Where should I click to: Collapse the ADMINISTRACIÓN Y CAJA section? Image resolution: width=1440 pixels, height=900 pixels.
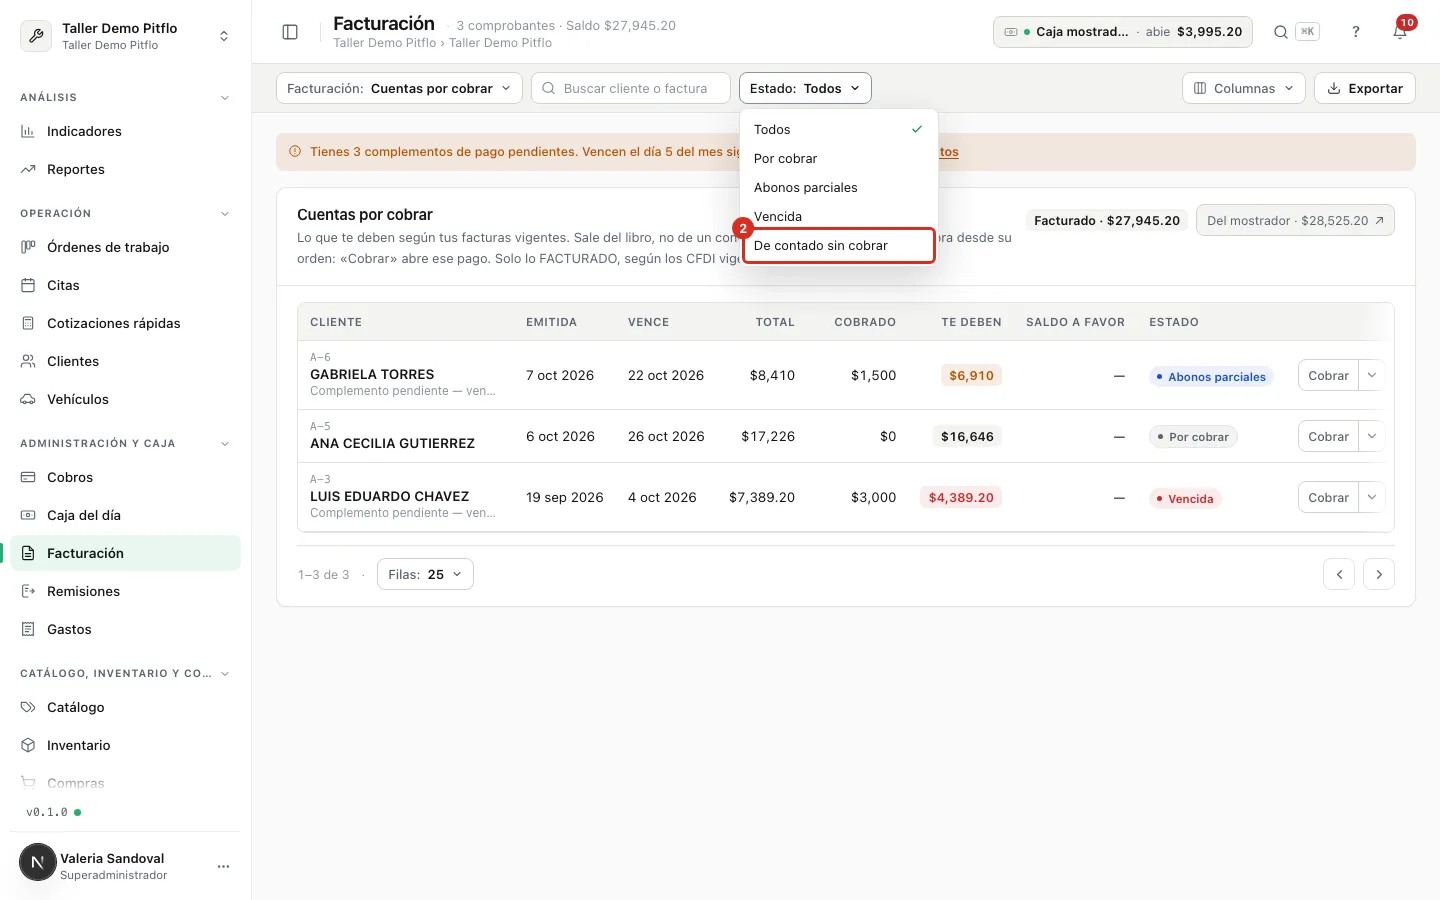[224, 444]
